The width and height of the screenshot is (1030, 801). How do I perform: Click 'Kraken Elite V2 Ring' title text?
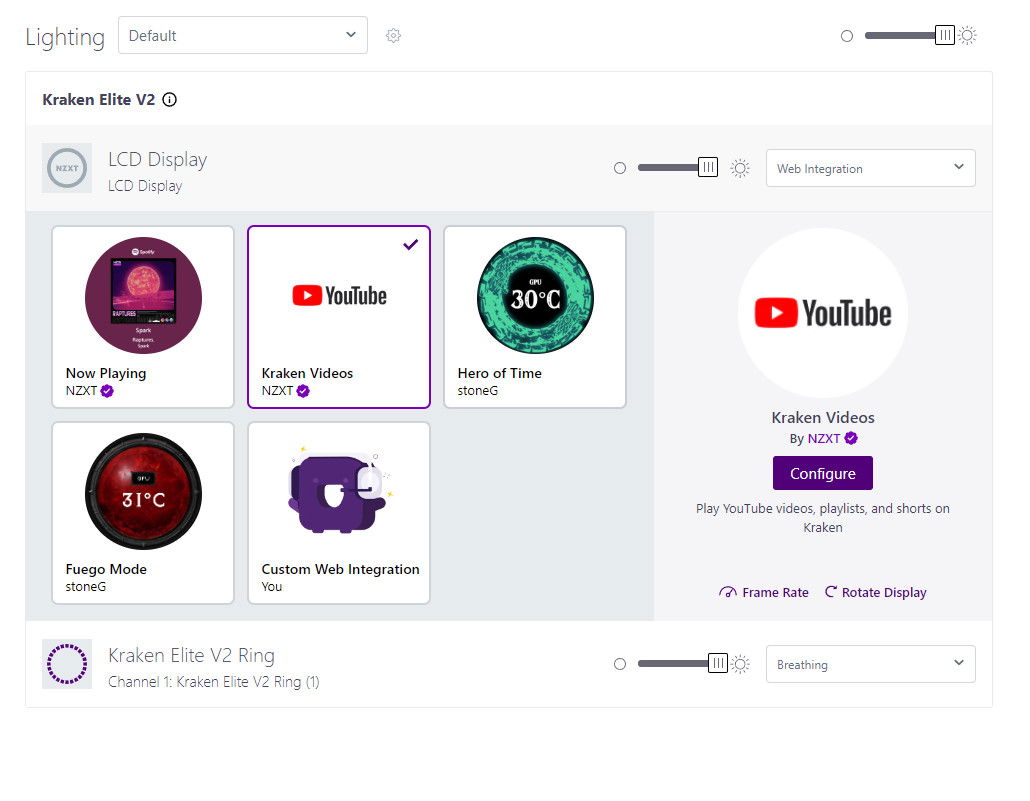tap(191, 656)
